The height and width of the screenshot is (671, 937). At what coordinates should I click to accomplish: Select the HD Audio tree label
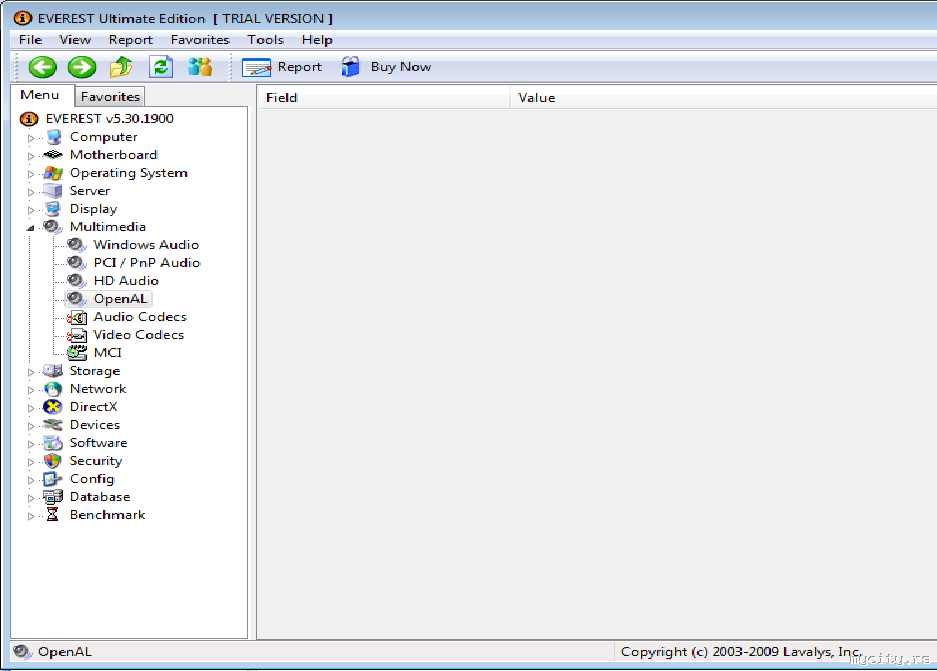click(x=126, y=280)
